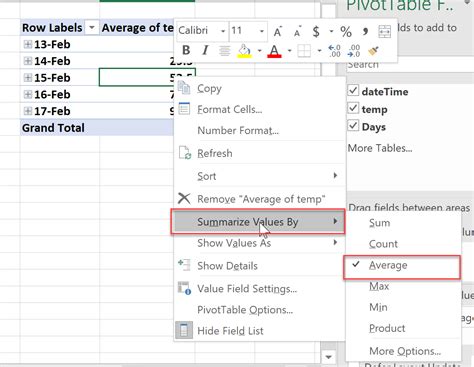This screenshot has width=474, height=367.
Task: Apply comma style
Action: (x=365, y=31)
